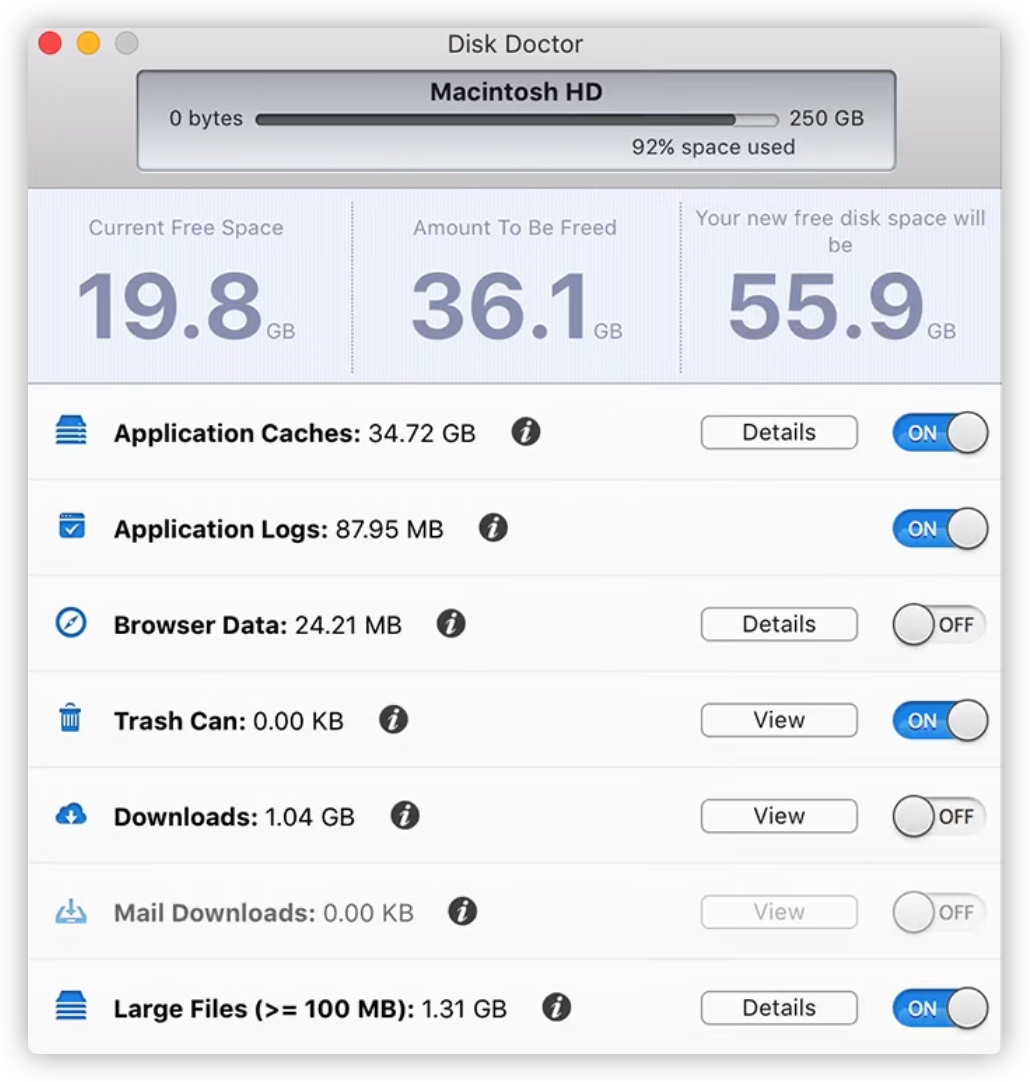The image size is (1030, 1082).
Task: Click the 36.1 GB amount to be freed
Action: (517, 306)
